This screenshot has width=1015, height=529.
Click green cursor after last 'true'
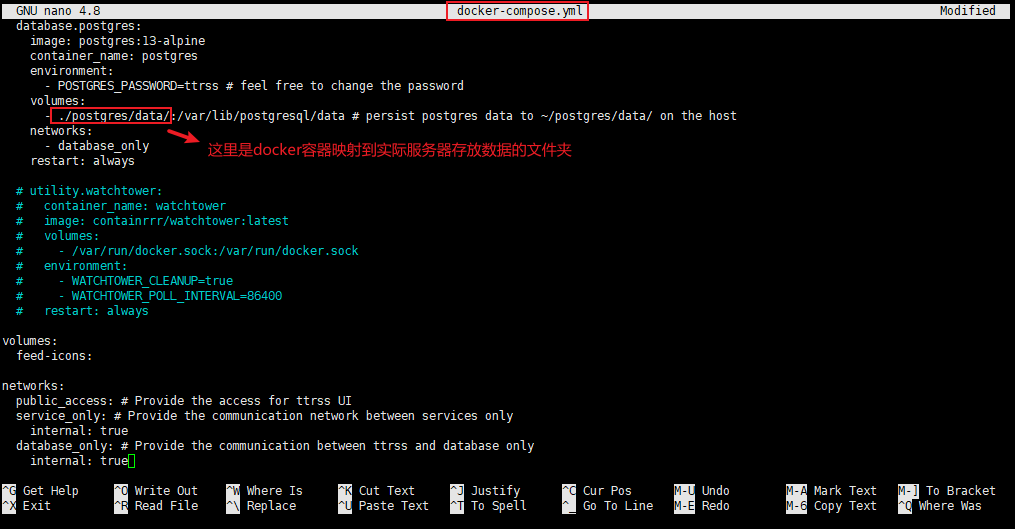[x=131, y=461]
